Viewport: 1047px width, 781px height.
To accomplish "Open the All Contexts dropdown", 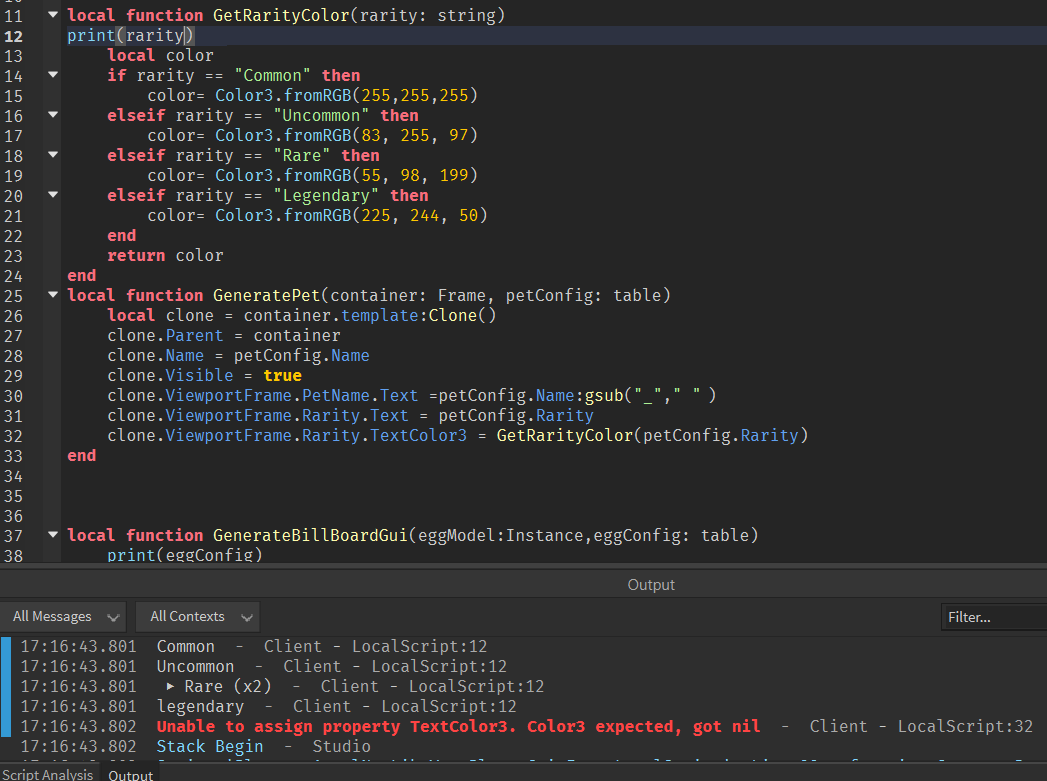I will tap(197, 616).
